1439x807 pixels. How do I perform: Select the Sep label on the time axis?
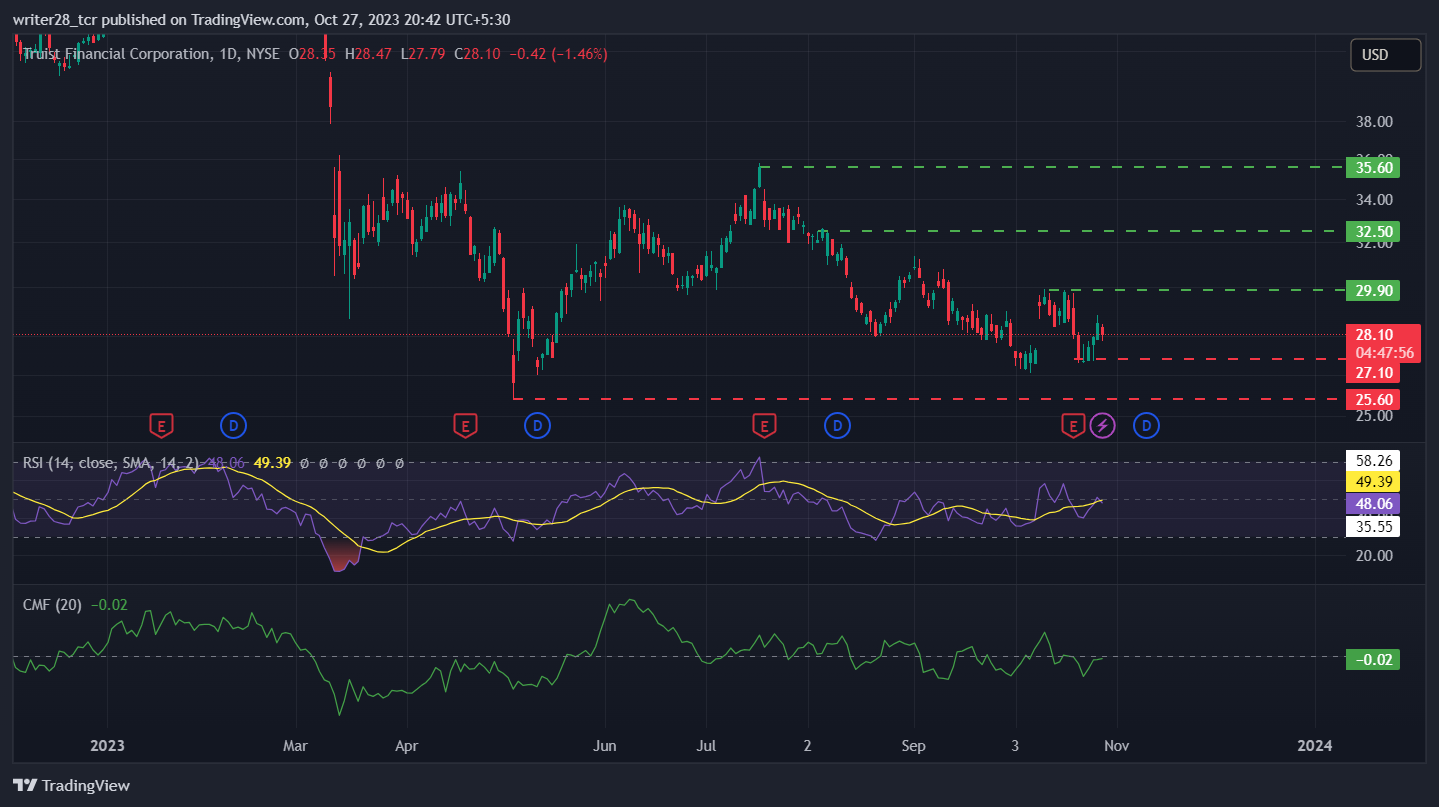(x=913, y=746)
